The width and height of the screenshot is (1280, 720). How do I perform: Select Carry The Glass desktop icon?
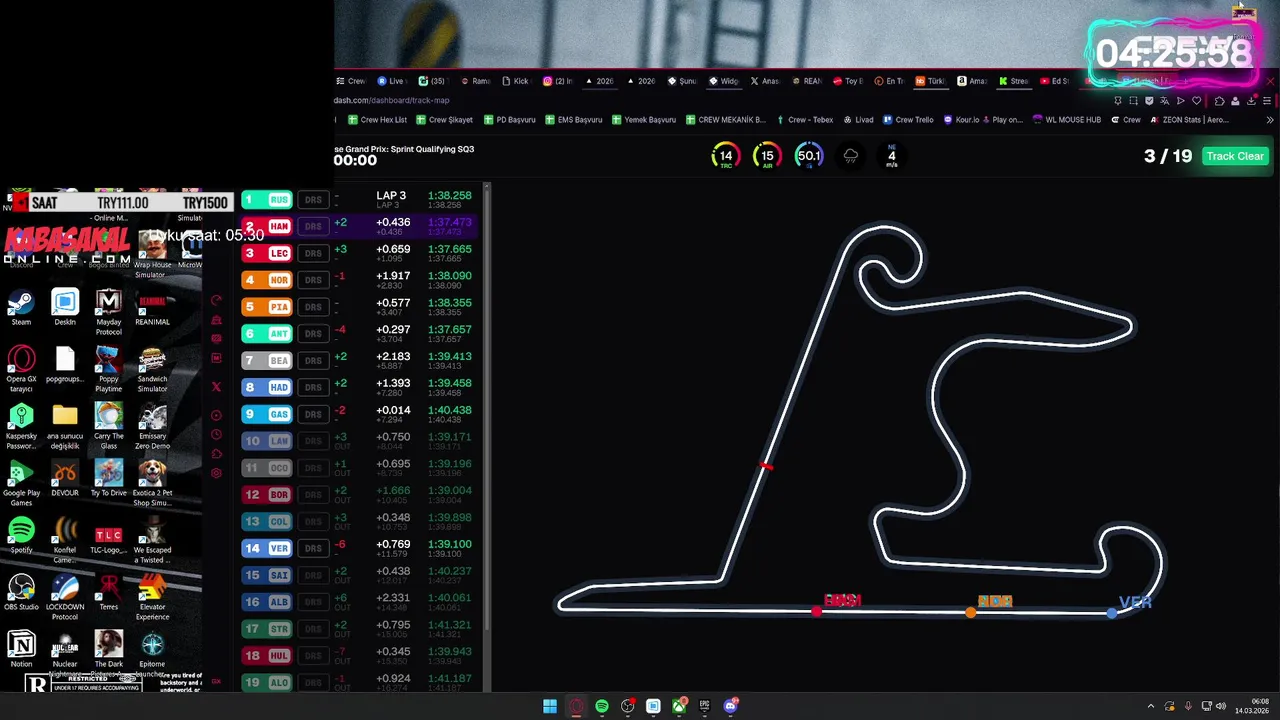pyautogui.click(x=109, y=426)
